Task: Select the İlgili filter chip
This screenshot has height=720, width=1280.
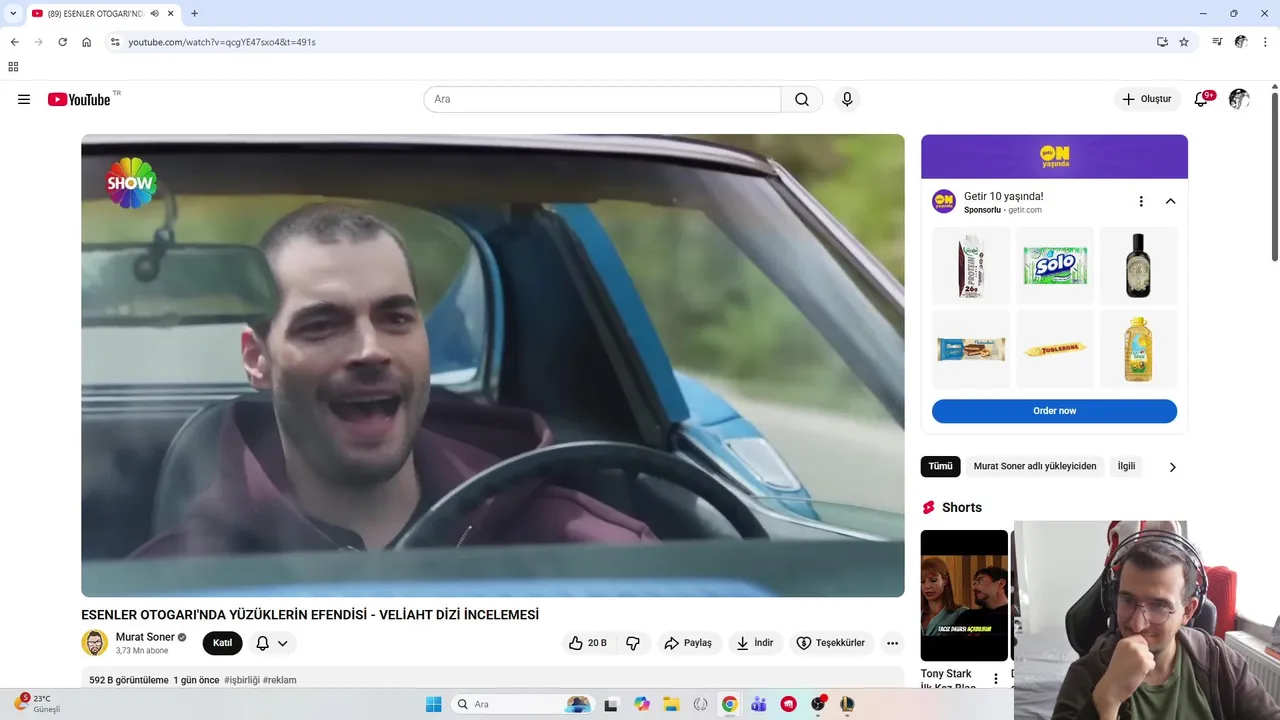Action: (x=1127, y=466)
